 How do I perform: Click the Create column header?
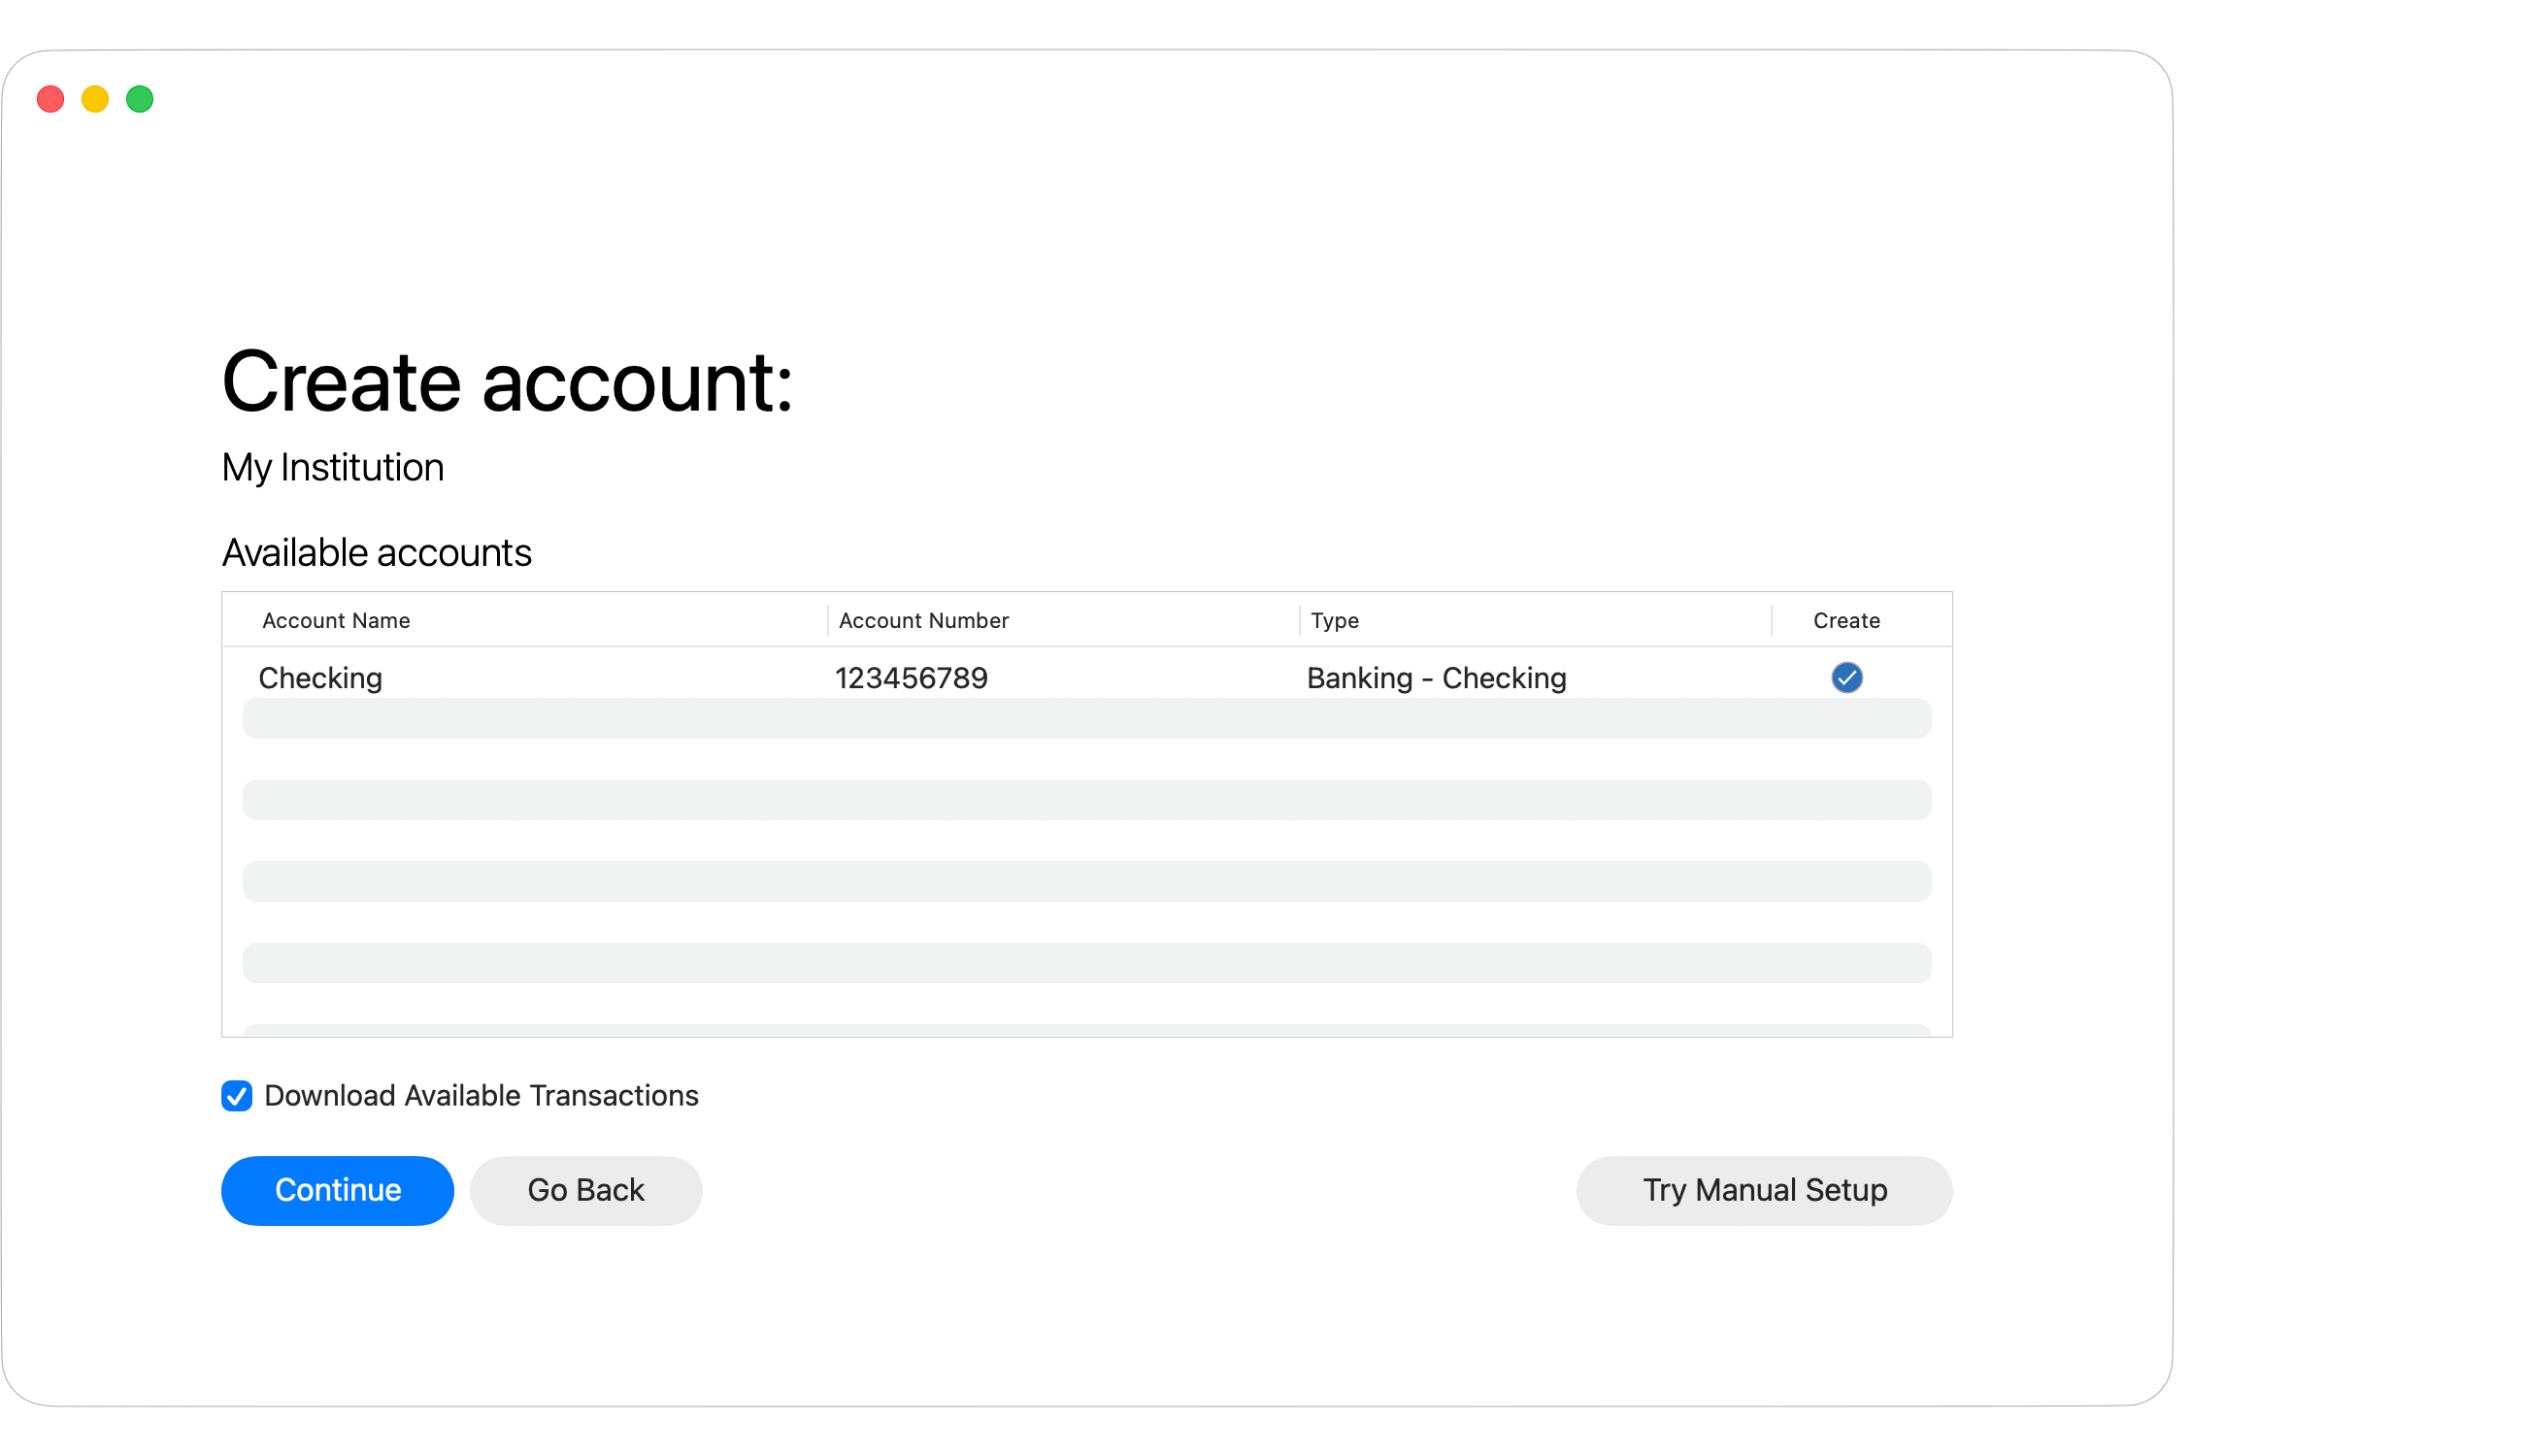click(1846, 620)
